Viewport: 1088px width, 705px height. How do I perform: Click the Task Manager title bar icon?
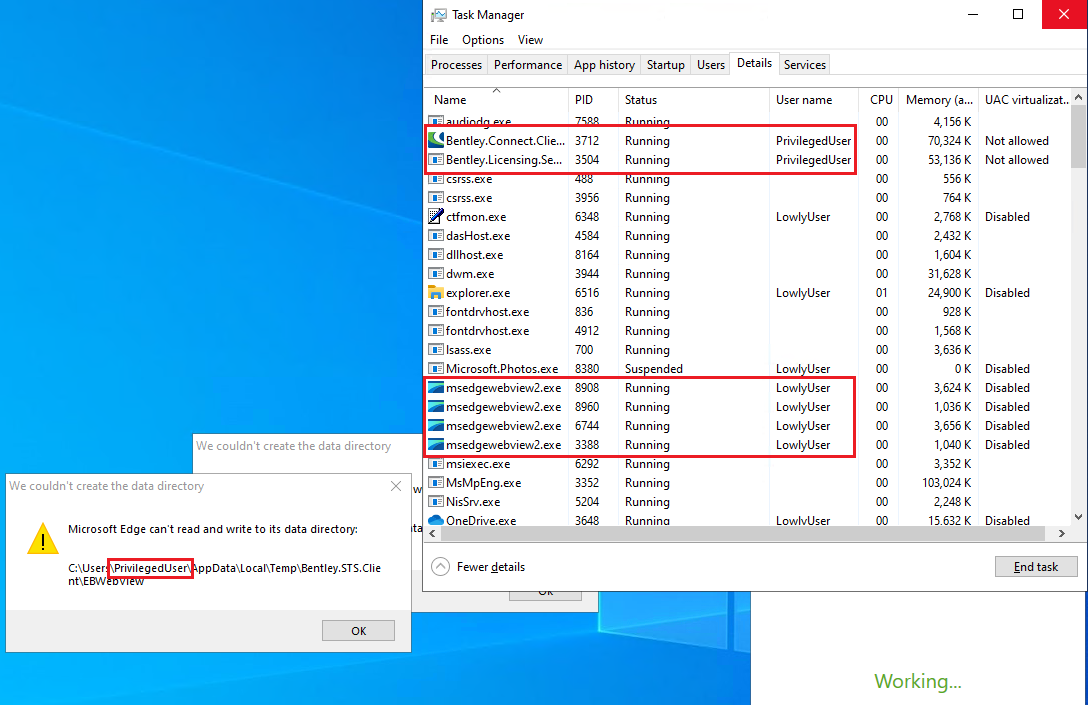(438, 15)
